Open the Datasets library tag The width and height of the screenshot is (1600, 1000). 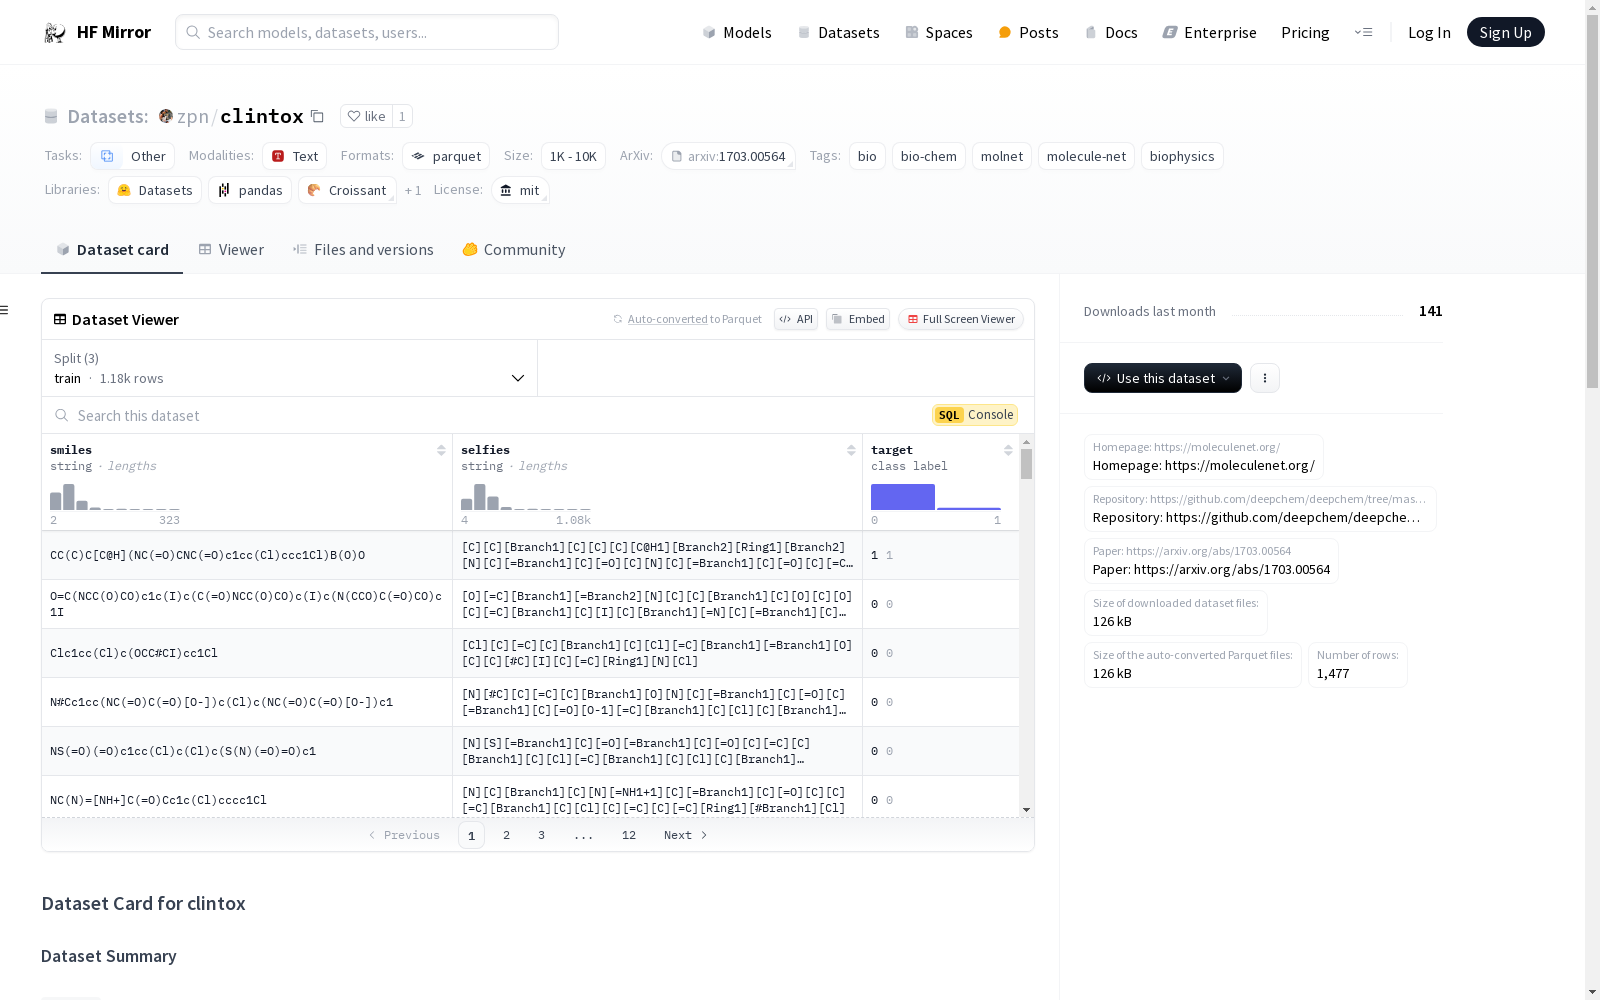click(x=155, y=190)
